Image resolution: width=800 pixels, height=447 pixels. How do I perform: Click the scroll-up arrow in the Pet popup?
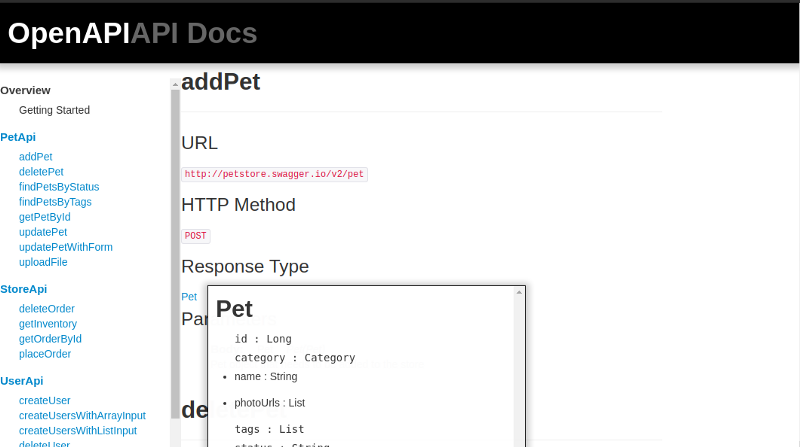click(x=518, y=292)
